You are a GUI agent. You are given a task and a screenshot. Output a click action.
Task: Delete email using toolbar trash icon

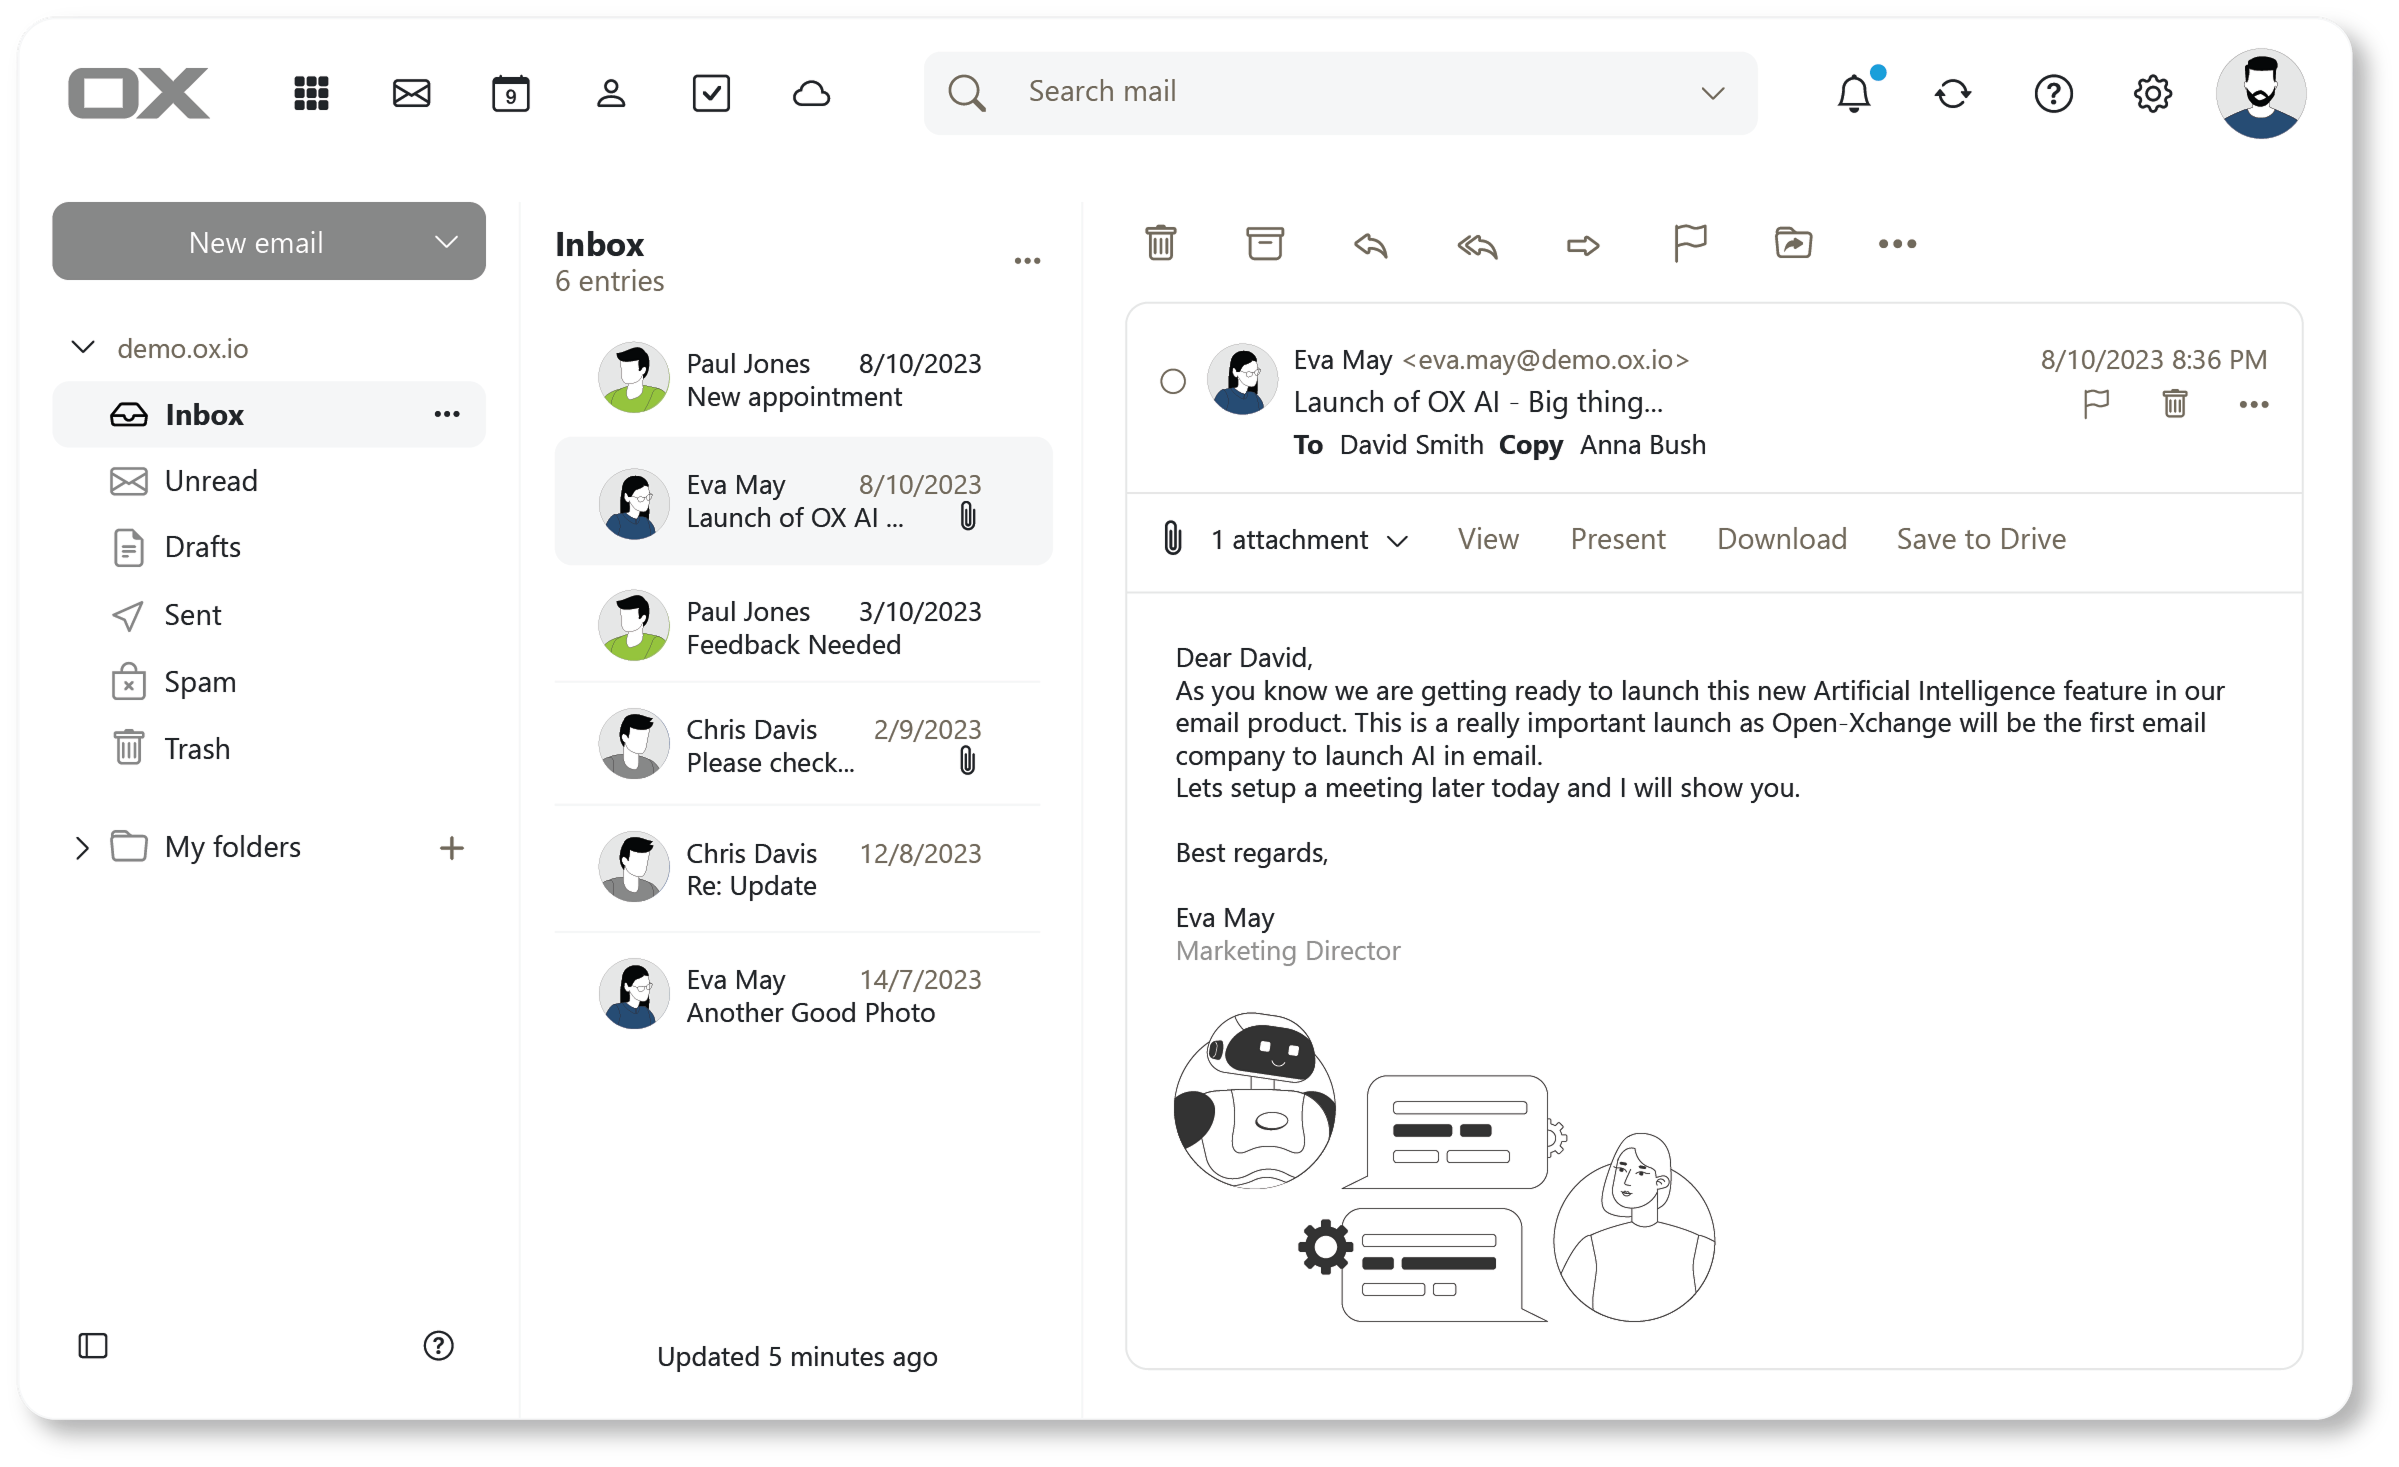1161,243
